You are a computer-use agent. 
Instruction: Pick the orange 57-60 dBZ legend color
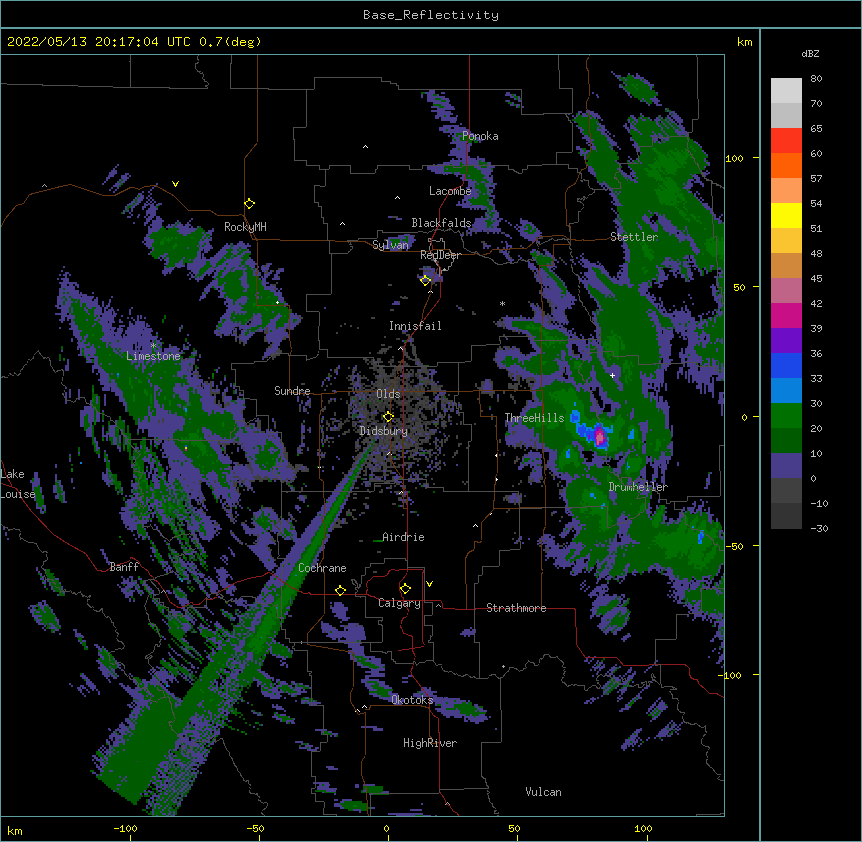[x=786, y=165]
